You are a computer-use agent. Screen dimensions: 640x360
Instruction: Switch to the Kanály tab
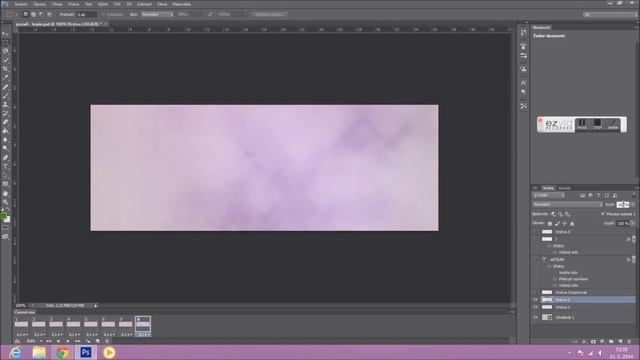pyautogui.click(x=564, y=188)
